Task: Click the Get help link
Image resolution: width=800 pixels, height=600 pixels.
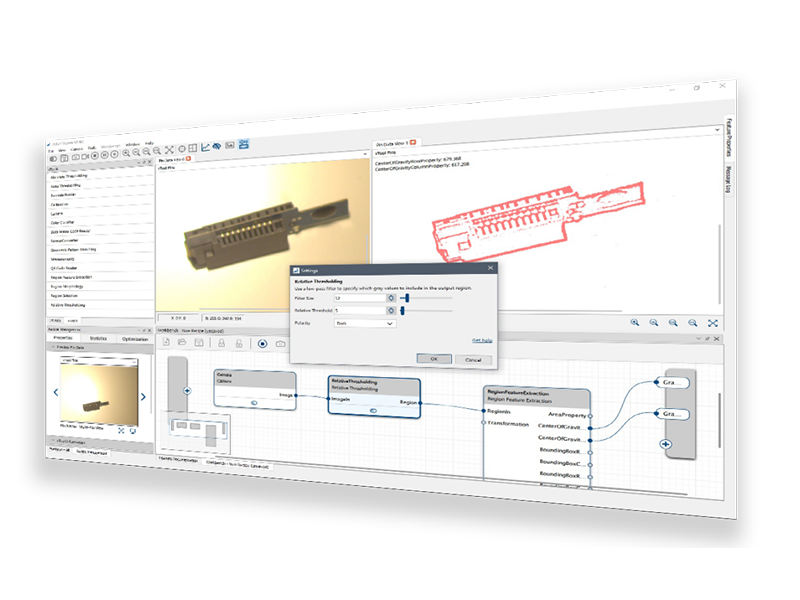Action: [481, 340]
